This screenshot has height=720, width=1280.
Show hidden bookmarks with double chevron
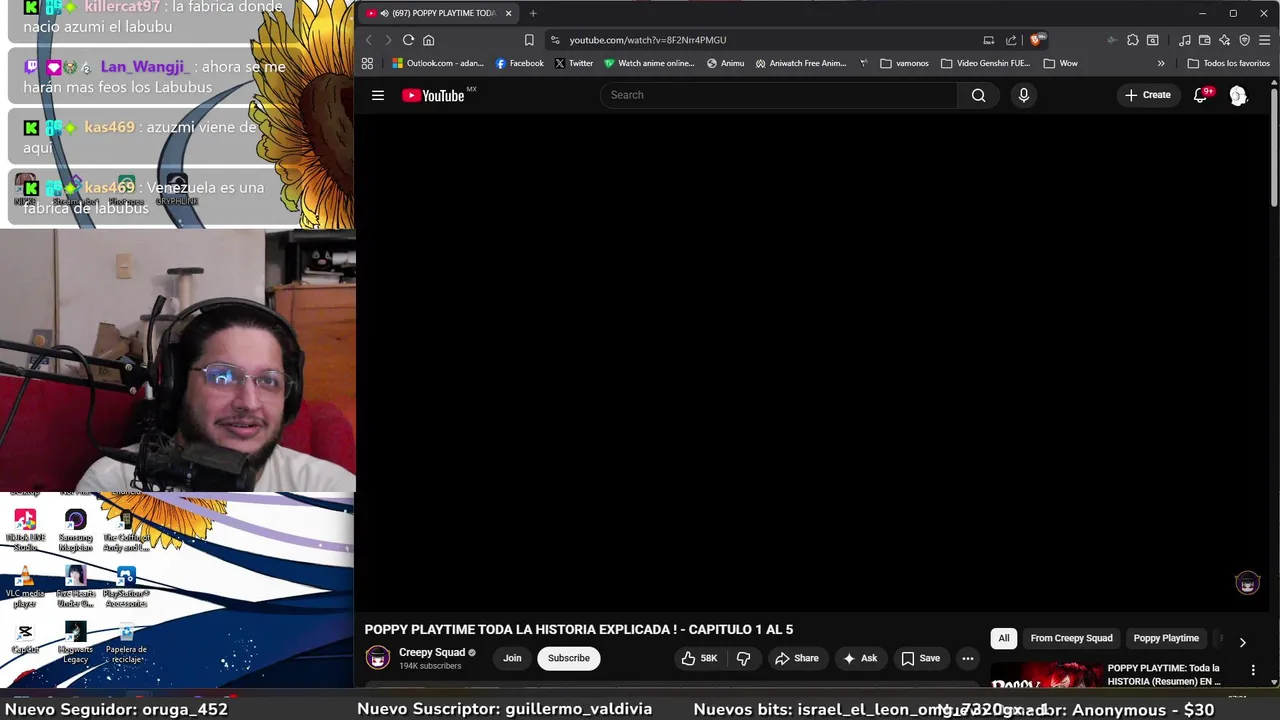[x=1161, y=63]
